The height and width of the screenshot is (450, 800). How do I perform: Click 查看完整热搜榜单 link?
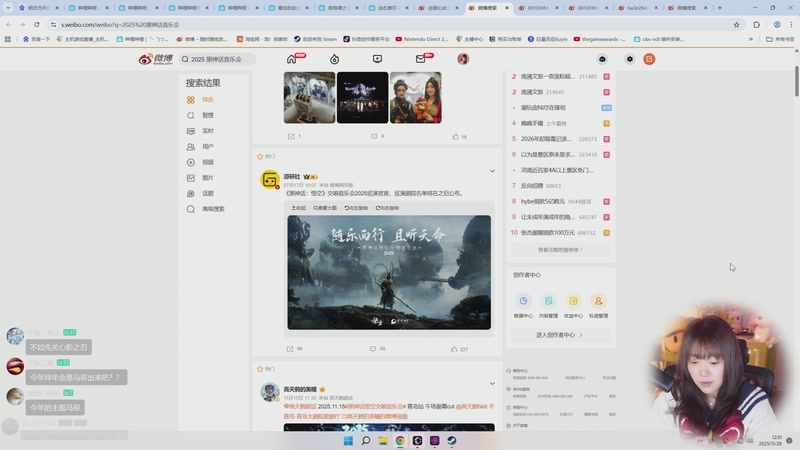(560, 250)
